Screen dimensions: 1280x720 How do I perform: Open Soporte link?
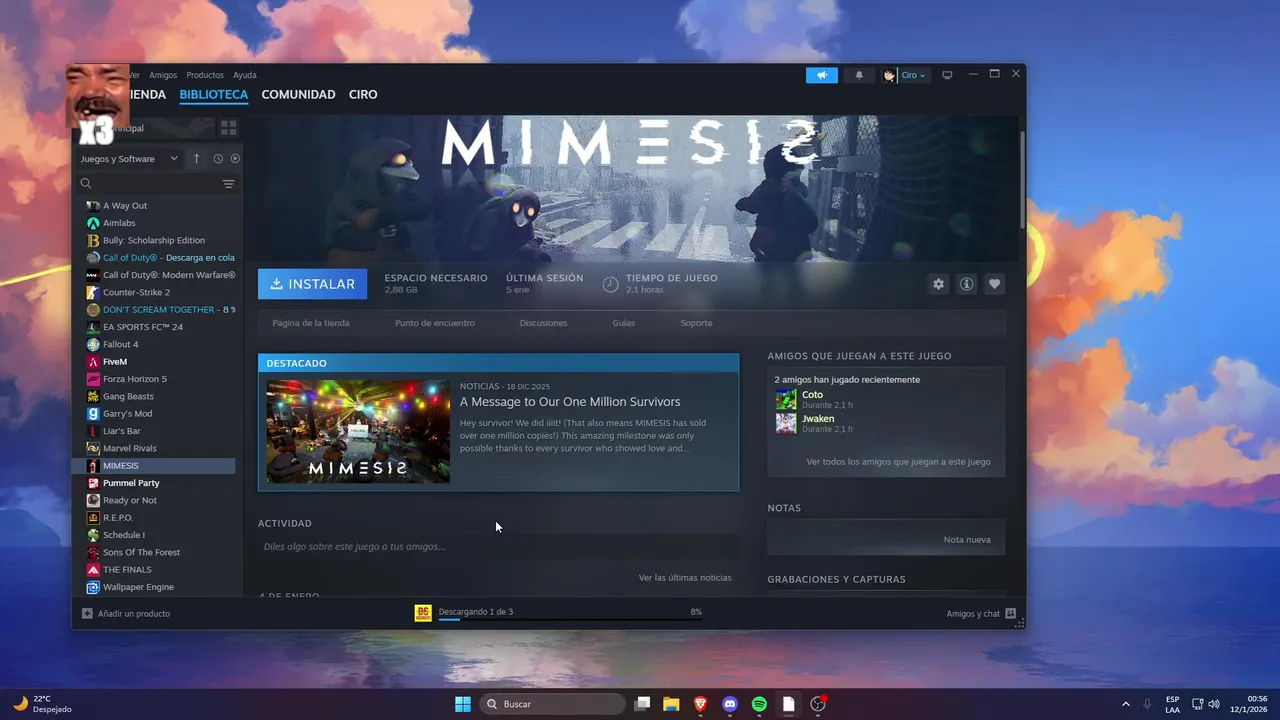click(x=696, y=323)
